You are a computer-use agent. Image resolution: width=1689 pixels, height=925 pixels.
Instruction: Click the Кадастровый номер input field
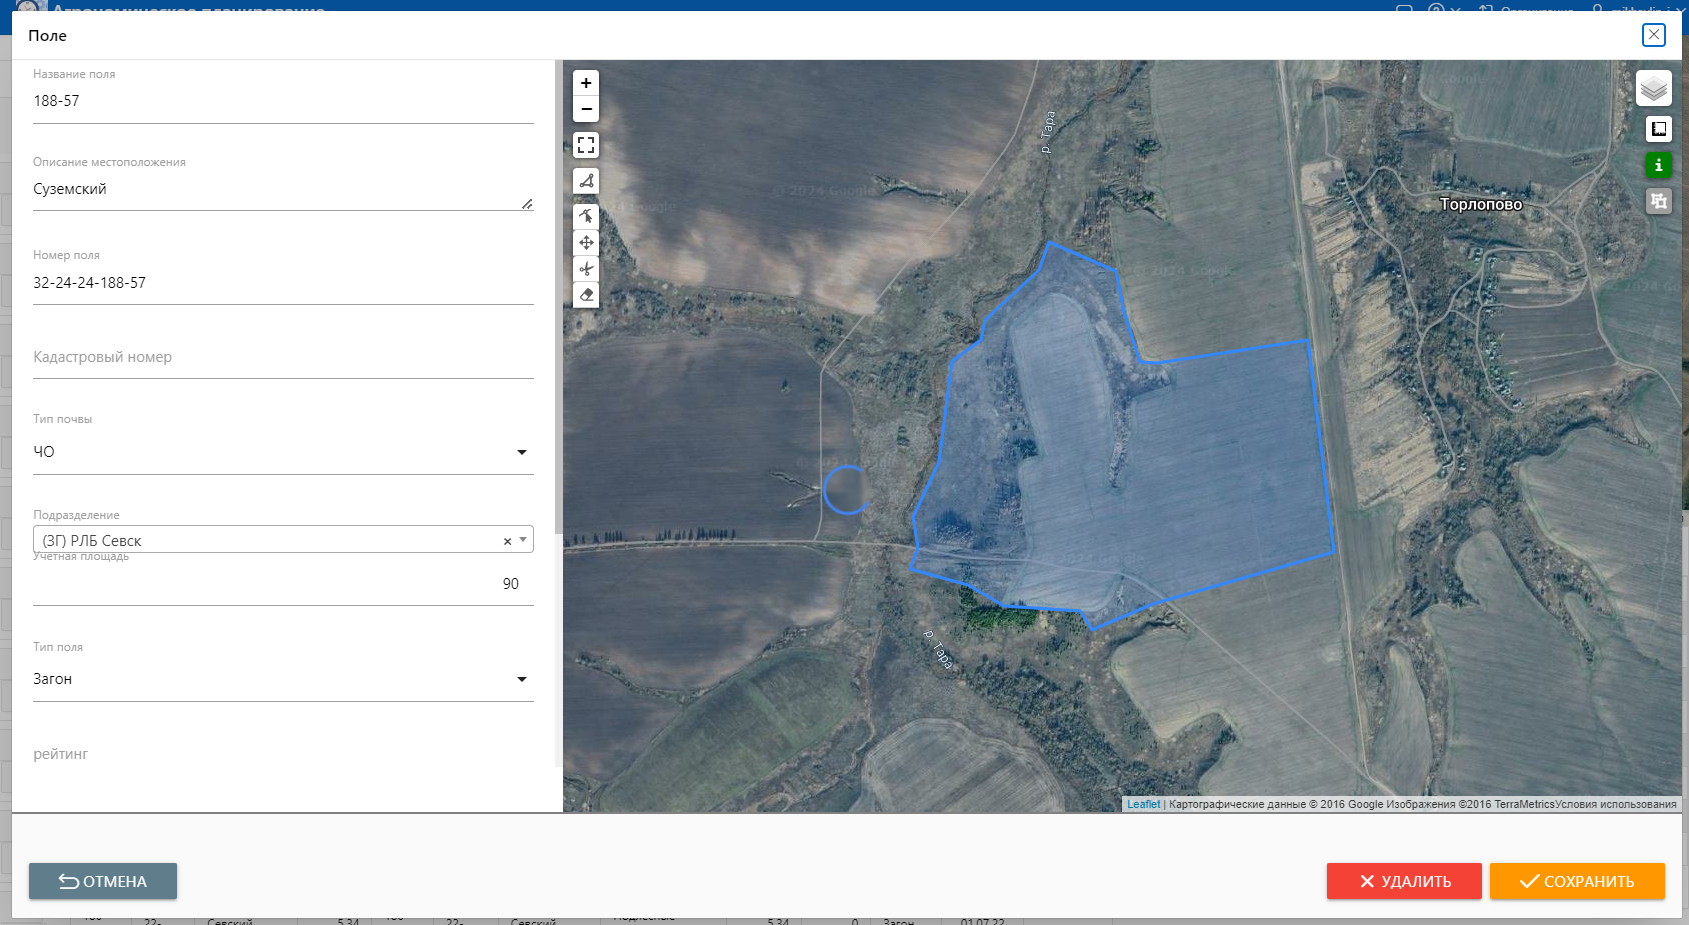point(283,358)
